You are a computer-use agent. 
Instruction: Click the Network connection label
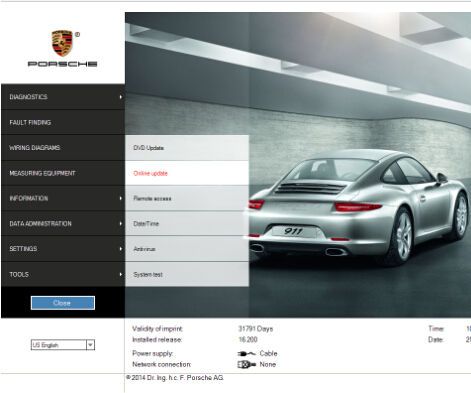click(162, 364)
